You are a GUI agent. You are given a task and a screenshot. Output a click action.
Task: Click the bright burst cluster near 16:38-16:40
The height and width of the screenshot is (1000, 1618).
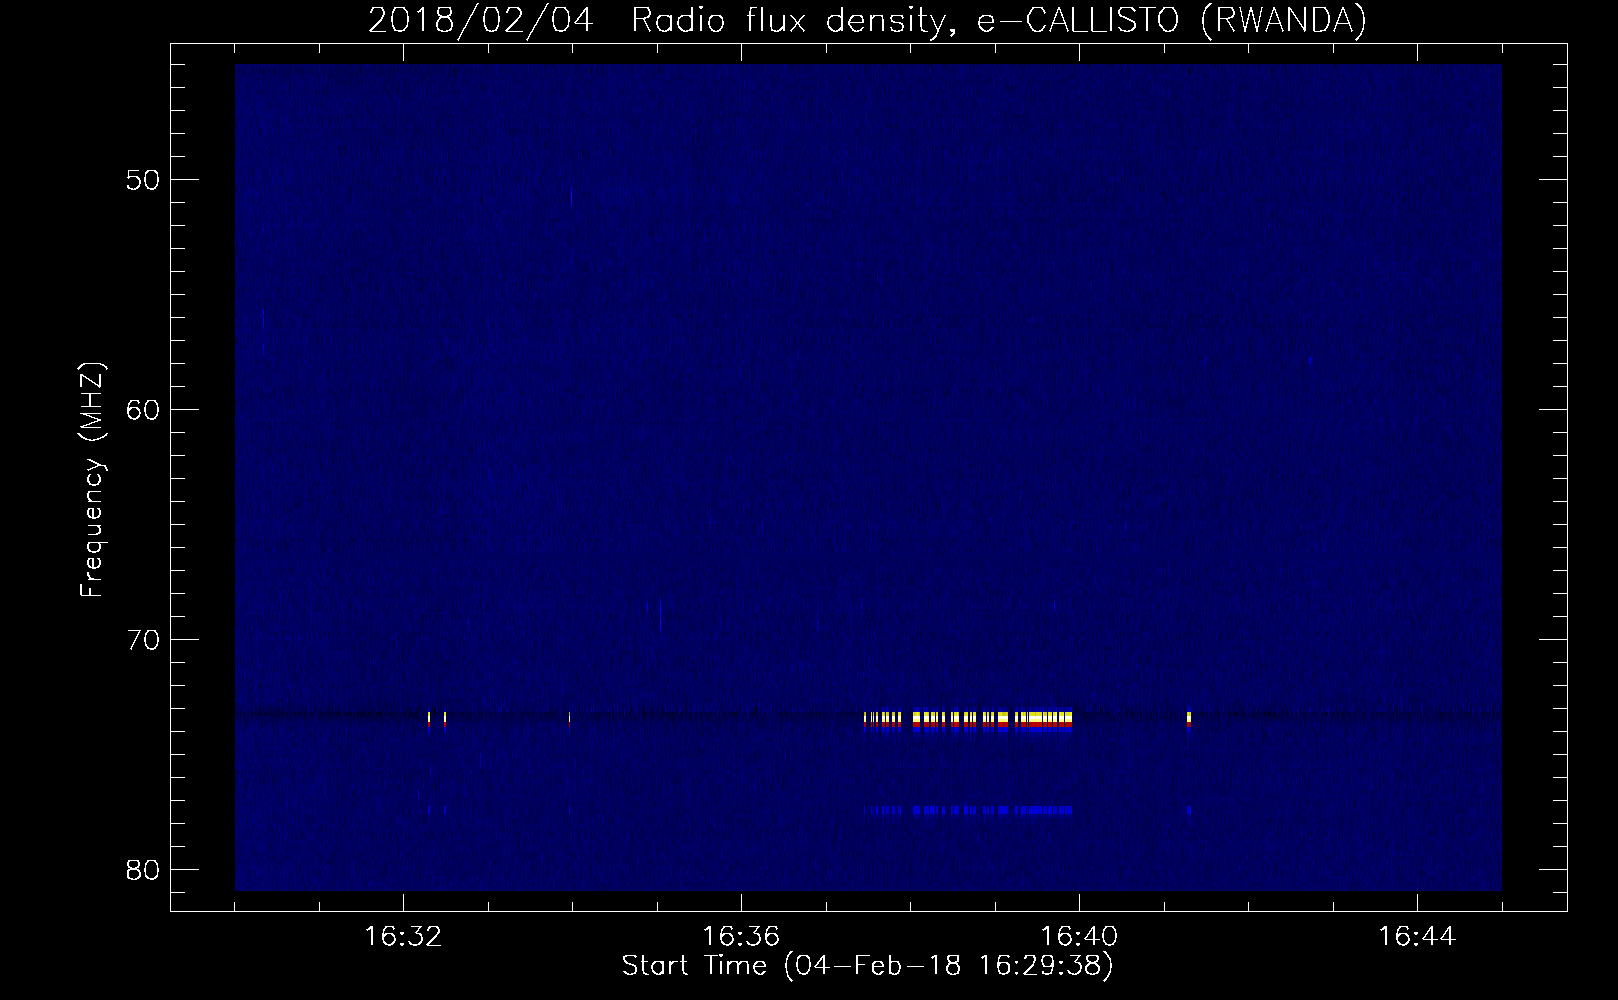point(968,721)
